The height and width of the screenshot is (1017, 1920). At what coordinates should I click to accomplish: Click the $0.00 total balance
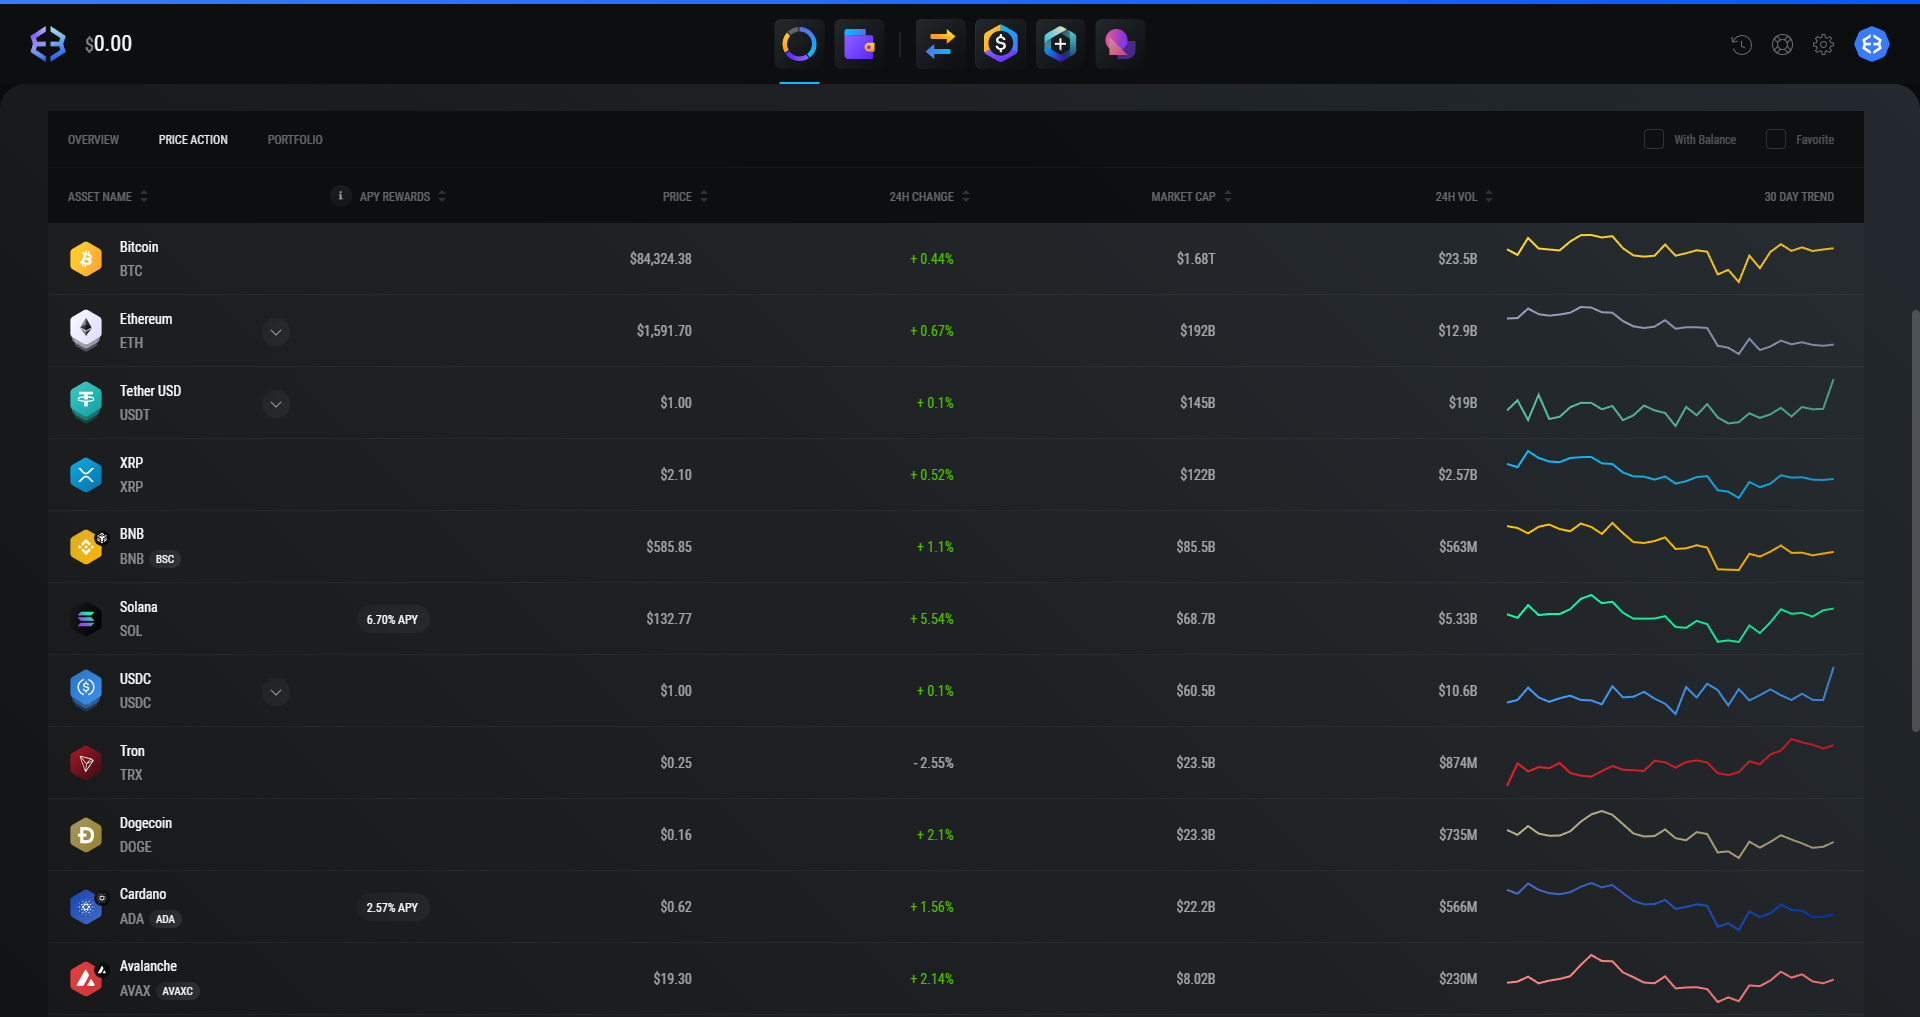tap(108, 44)
